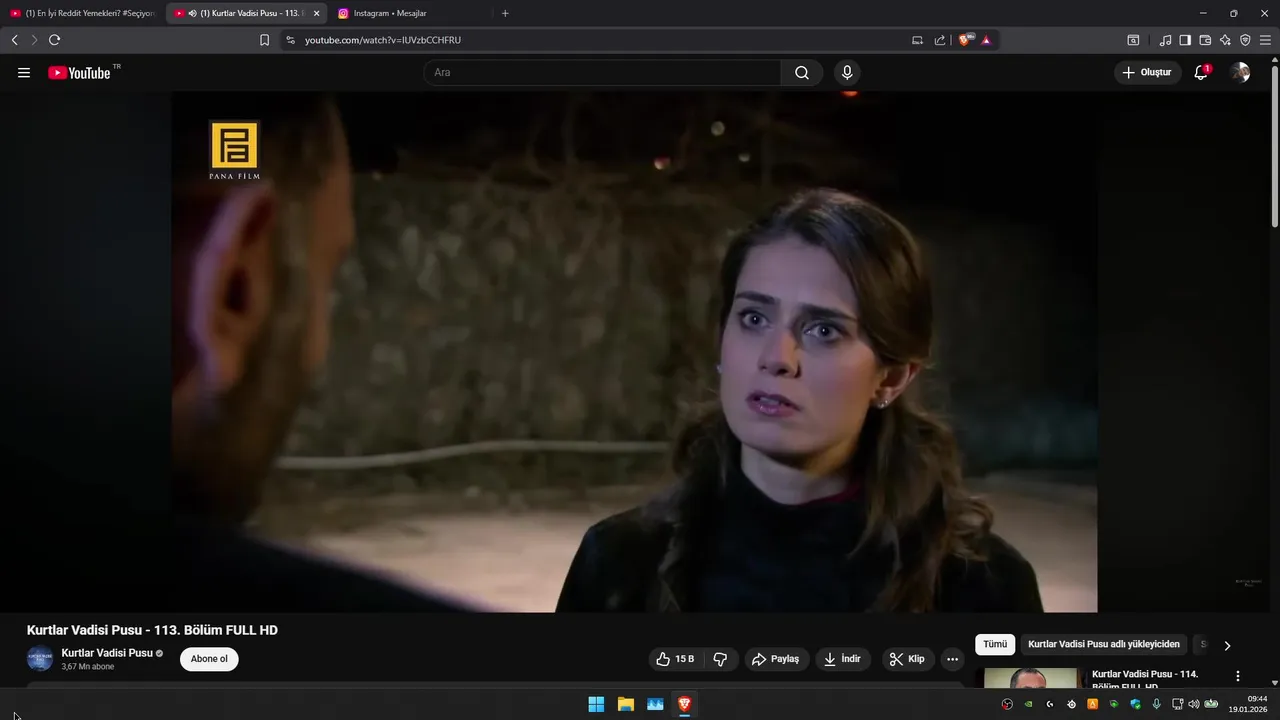Reload the page
This screenshot has width=1280, height=720.
point(55,40)
